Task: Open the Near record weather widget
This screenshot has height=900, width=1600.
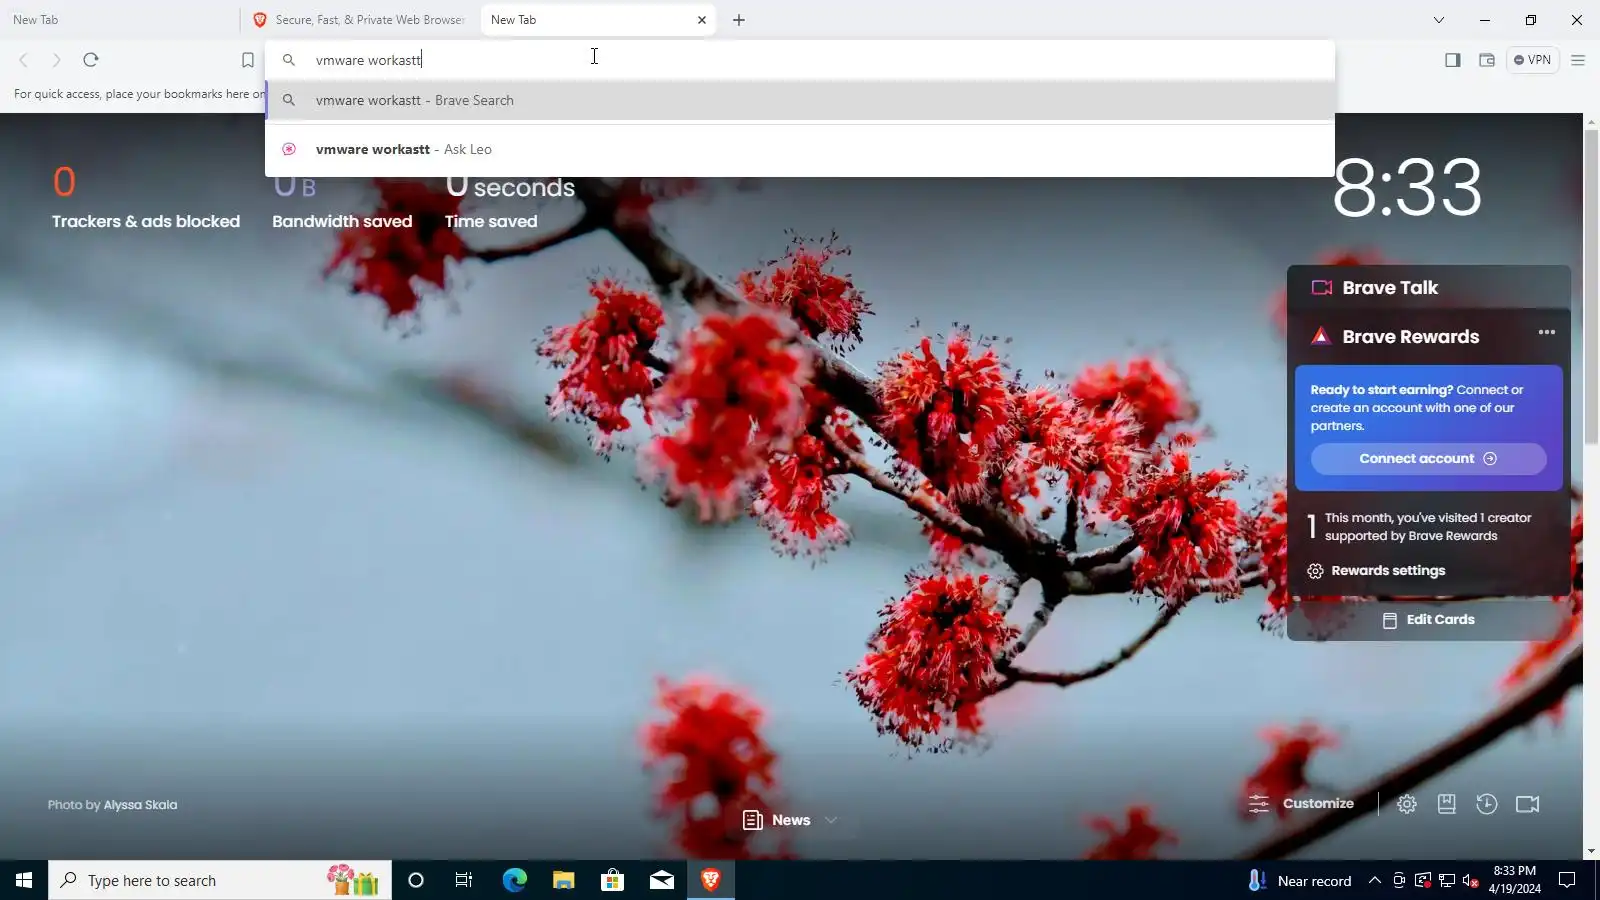Action: [1300, 880]
